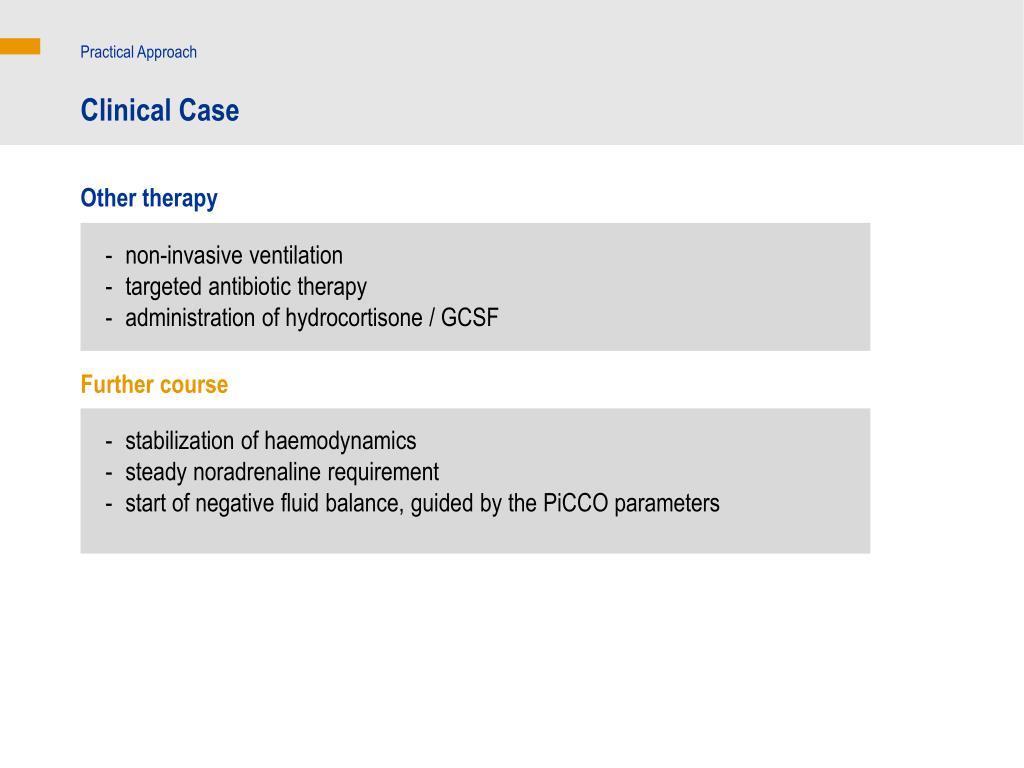The height and width of the screenshot is (768, 1024).
Task: Click the word hydrocortisone
Action: [353, 318]
